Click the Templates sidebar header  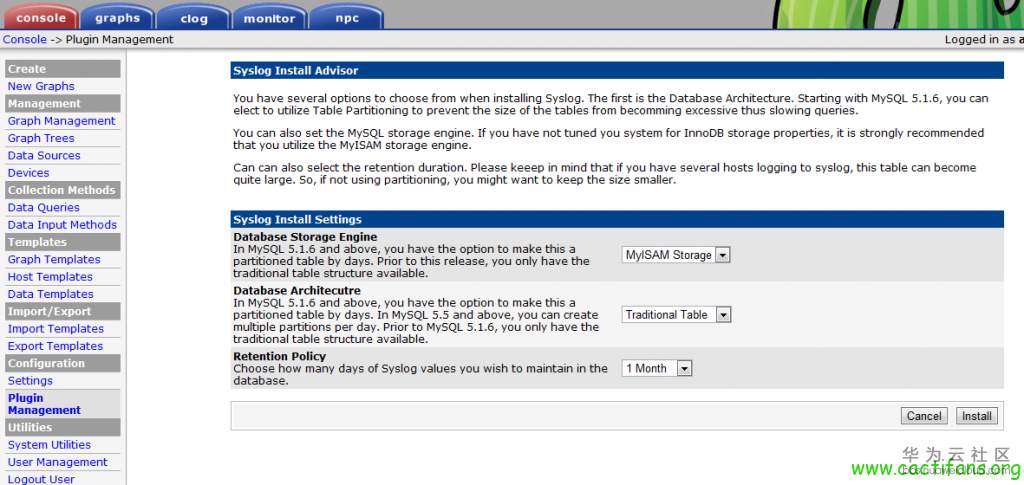click(x=63, y=242)
